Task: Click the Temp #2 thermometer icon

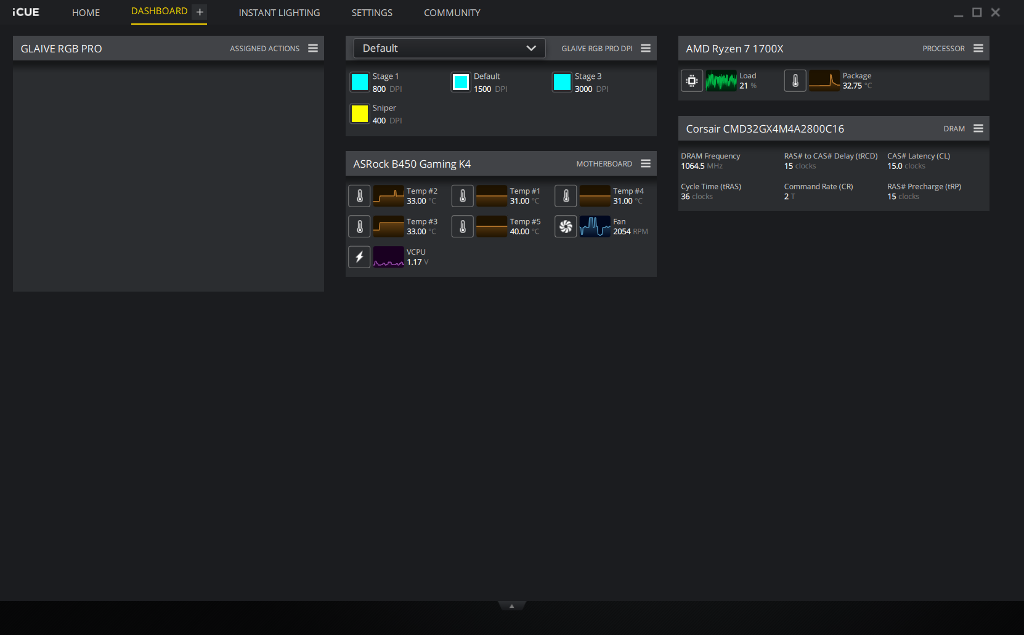Action: point(359,196)
